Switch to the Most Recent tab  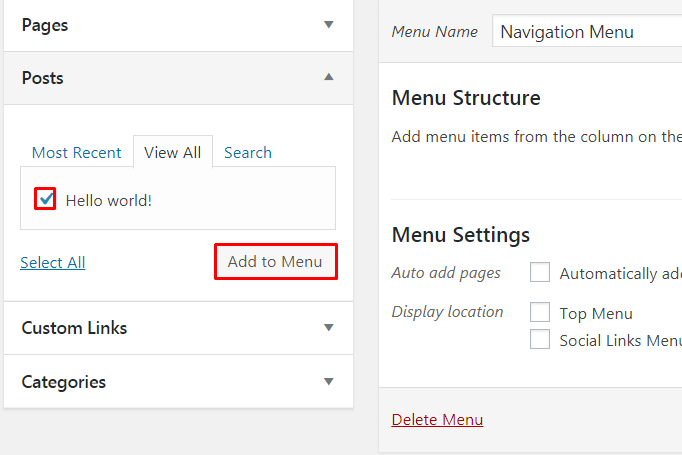pyautogui.click(x=77, y=153)
